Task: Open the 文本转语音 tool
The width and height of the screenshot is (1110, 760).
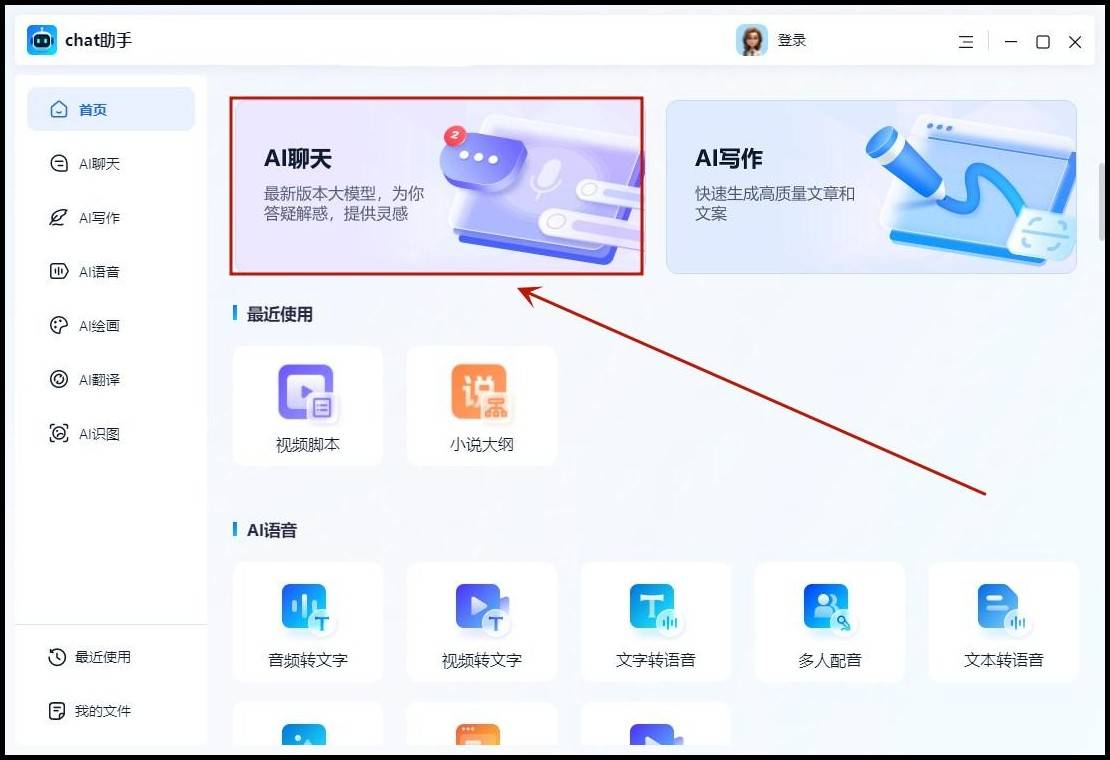Action: click(1003, 609)
